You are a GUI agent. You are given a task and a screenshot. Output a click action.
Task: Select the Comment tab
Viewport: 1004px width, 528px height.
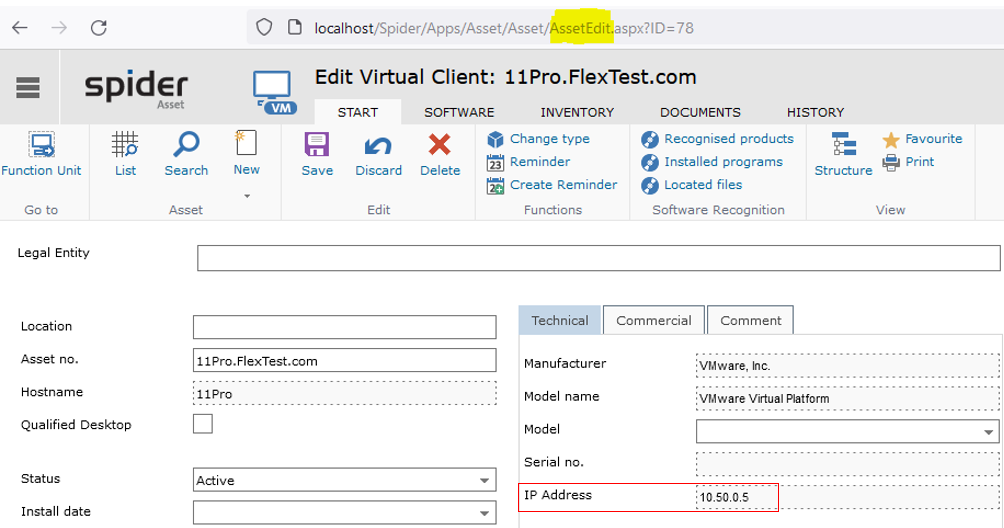coord(750,320)
